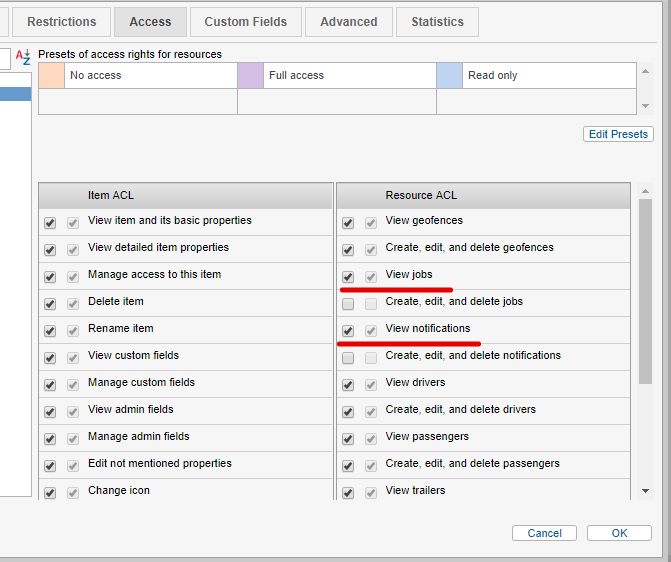Toggle the Delete item checkbox
This screenshot has height=562, width=671.
point(50,303)
